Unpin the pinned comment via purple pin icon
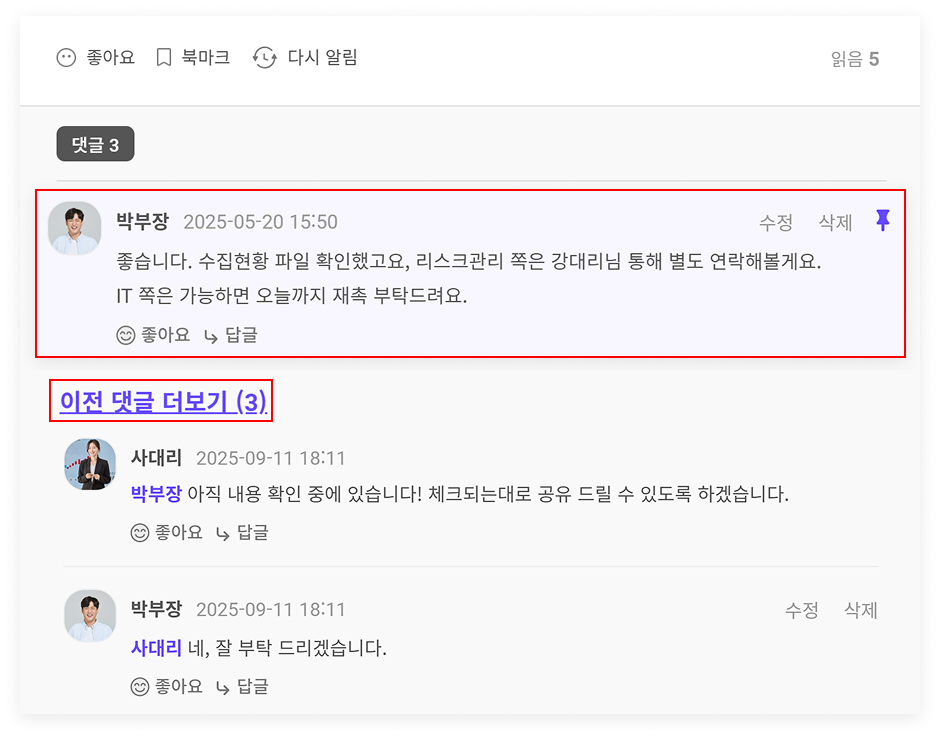 pyautogui.click(x=882, y=221)
